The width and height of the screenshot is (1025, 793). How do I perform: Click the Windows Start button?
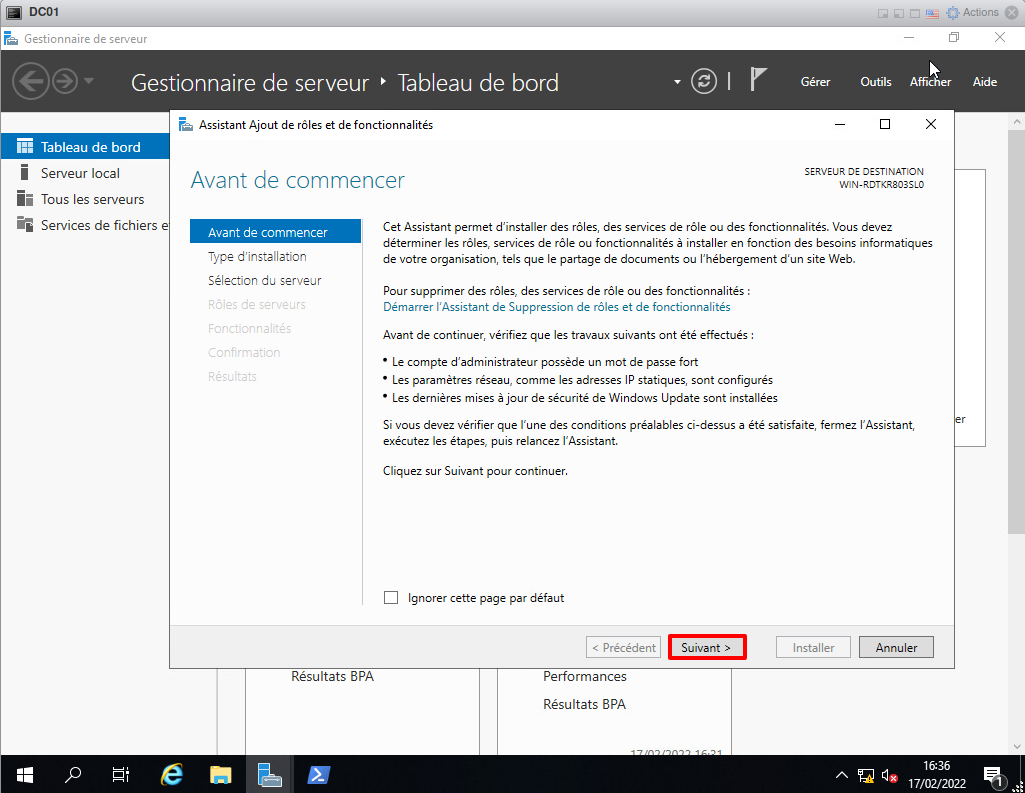click(x=24, y=775)
